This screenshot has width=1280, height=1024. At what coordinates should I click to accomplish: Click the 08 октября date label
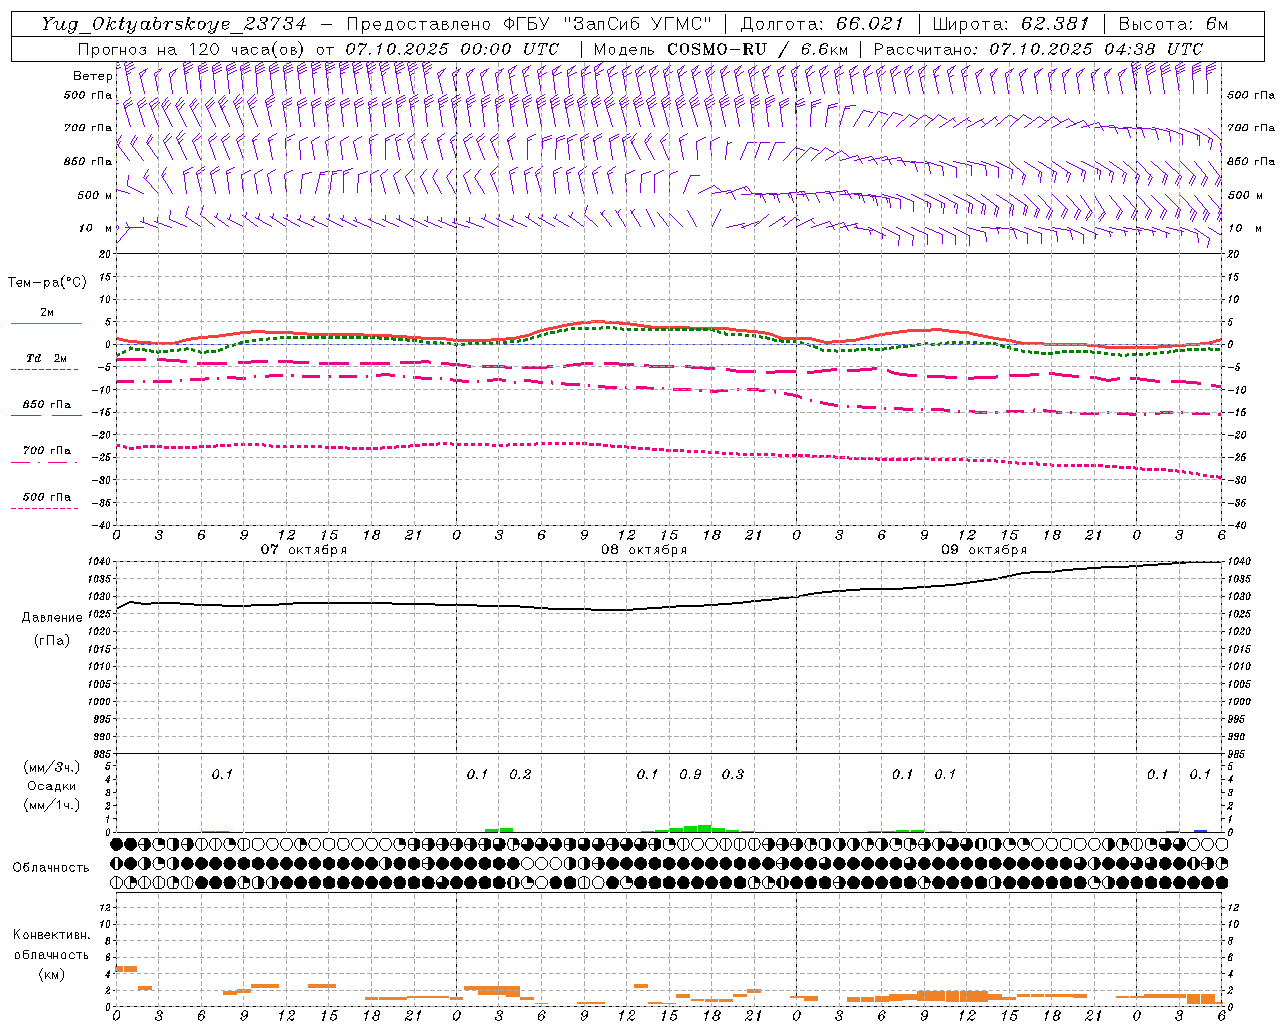click(644, 550)
